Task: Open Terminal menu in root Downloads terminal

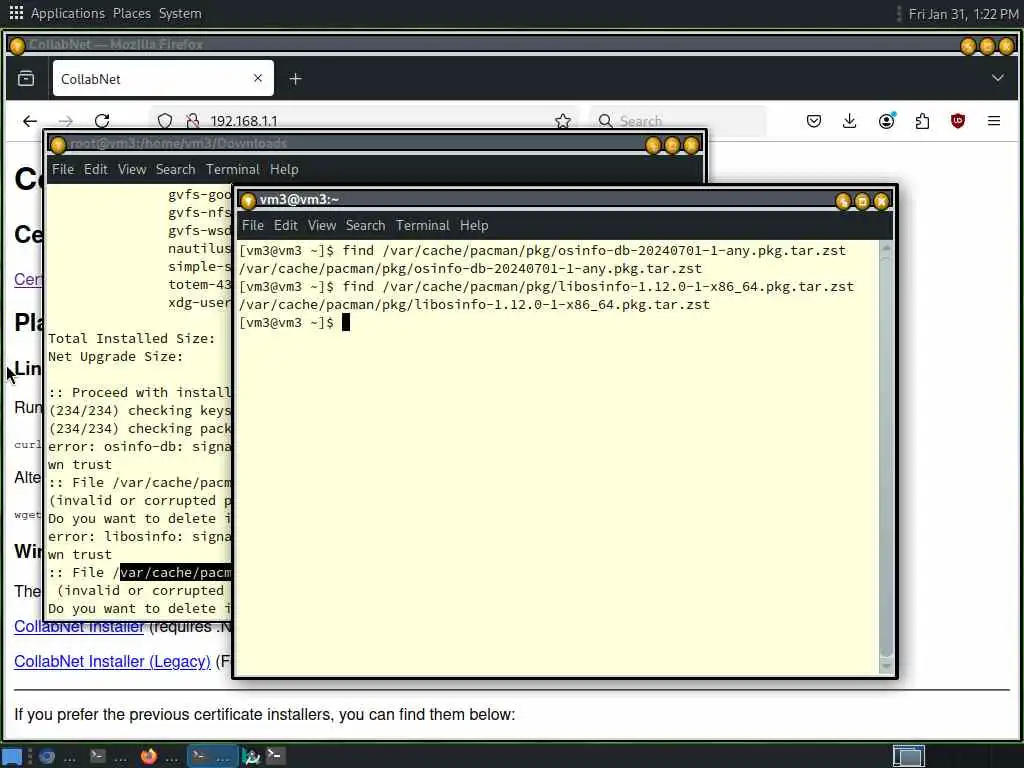Action: point(232,169)
